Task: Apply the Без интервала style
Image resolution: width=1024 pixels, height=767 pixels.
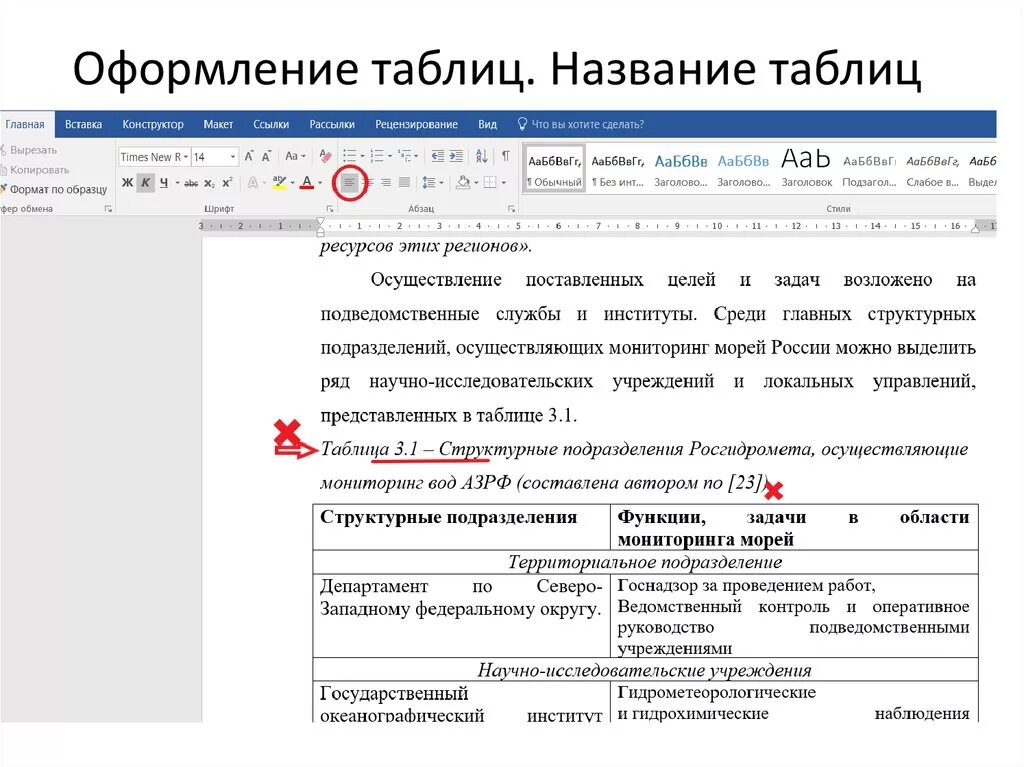Action: point(617,170)
